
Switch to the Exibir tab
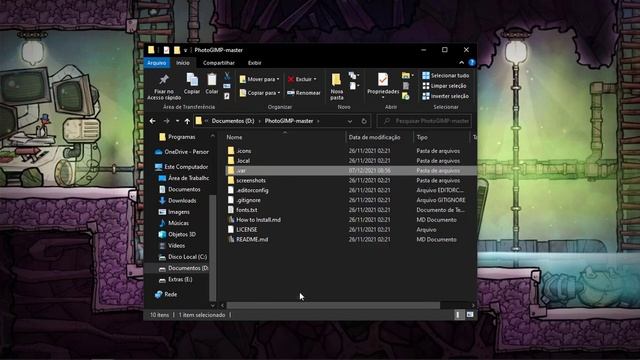pos(254,63)
